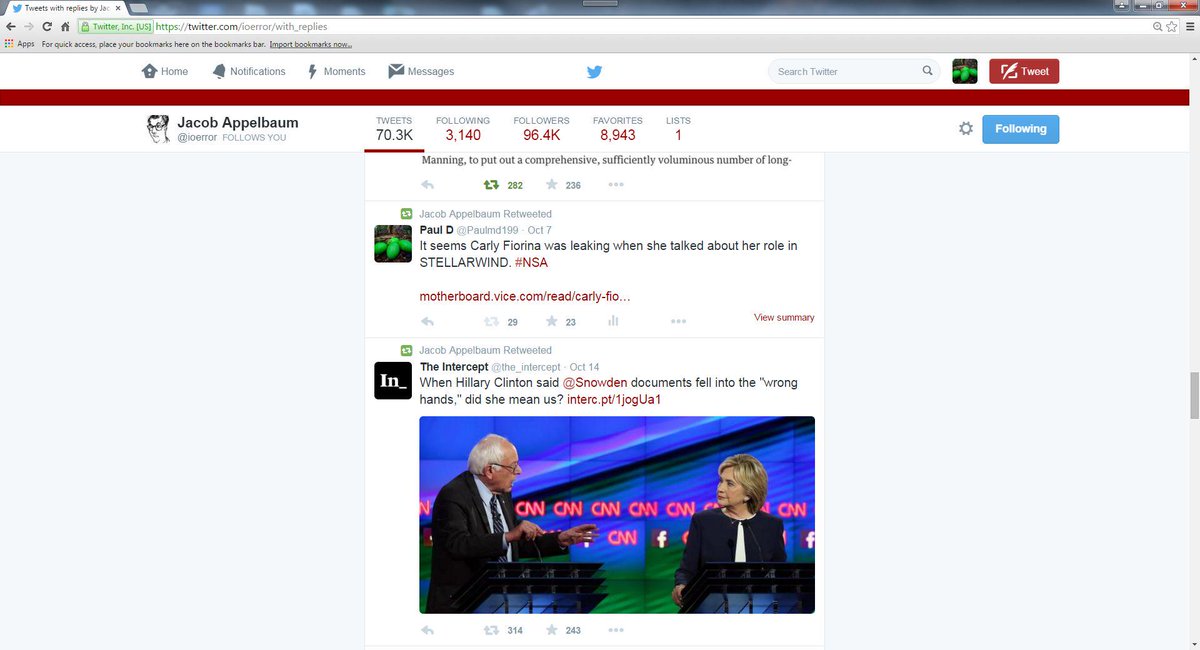1200x650 pixels.
Task: Reply to the Manning tweet
Action: coord(427,185)
